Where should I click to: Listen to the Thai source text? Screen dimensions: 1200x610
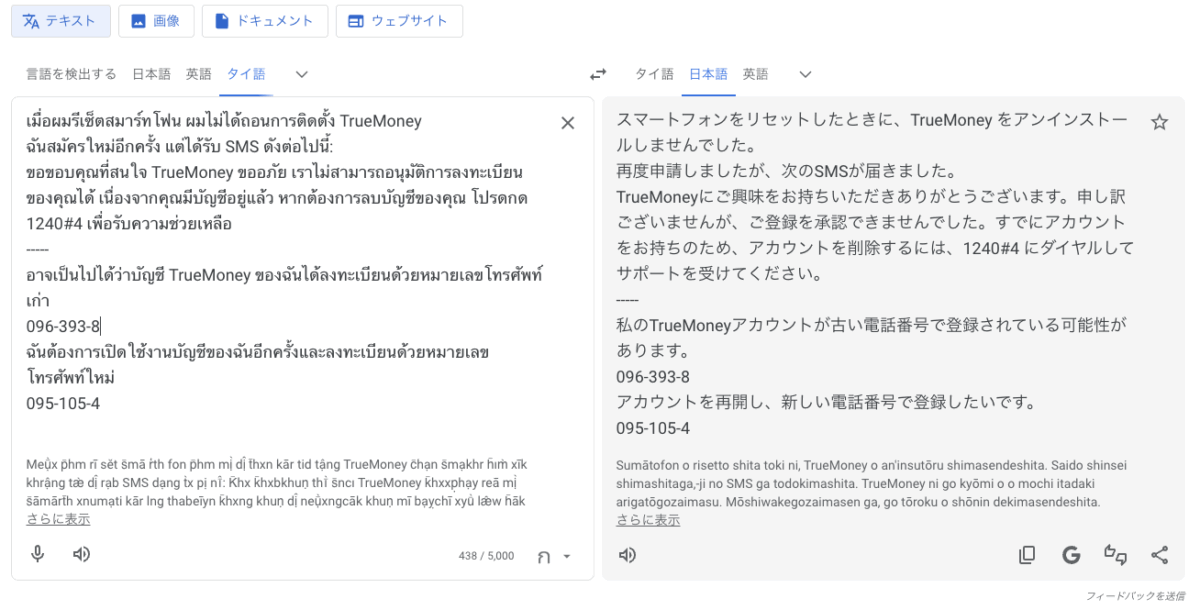pos(82,554)
